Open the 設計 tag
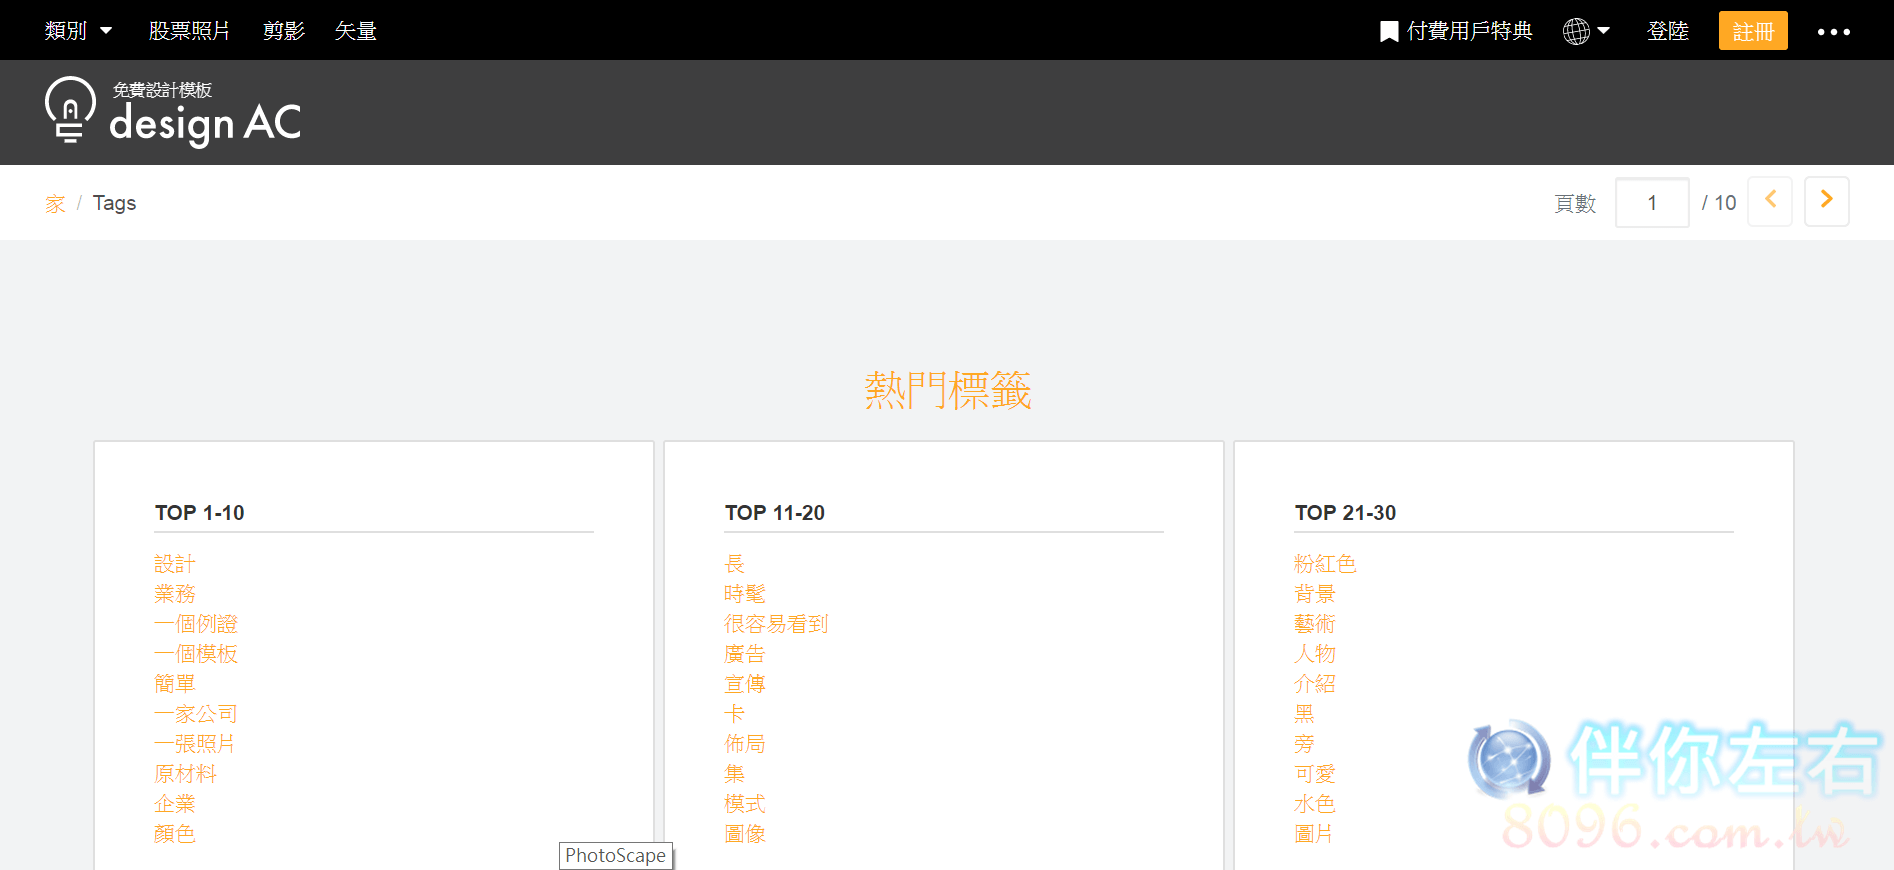 click(175, 564)
